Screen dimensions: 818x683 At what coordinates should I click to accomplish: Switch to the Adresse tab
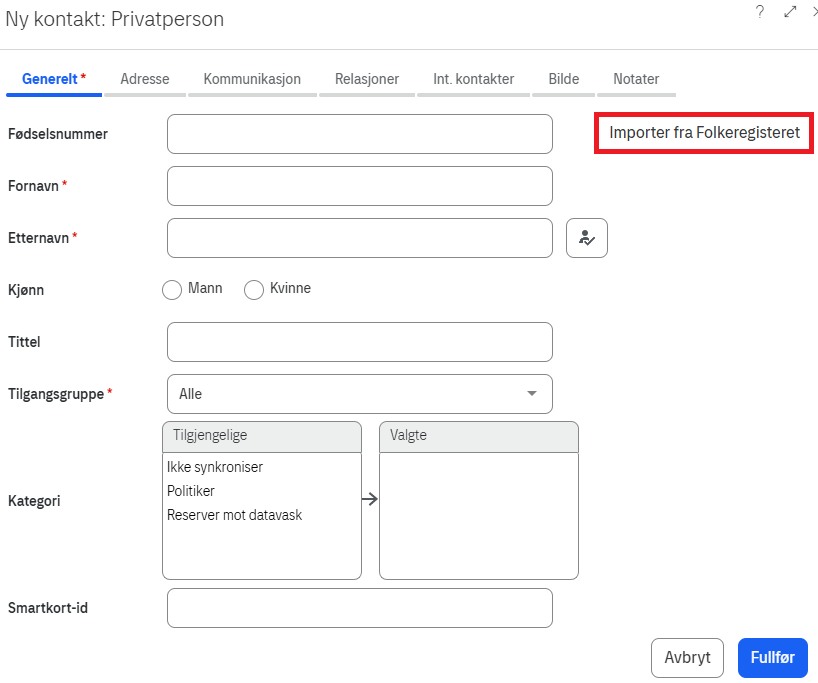click(x=145, y=79)
